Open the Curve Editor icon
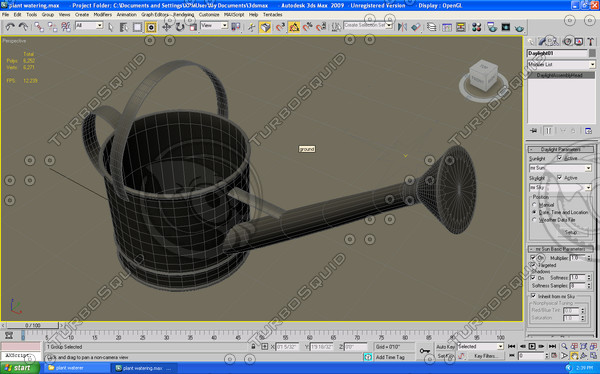This screenshot has width=600, height=374. [x=447, y=27]
